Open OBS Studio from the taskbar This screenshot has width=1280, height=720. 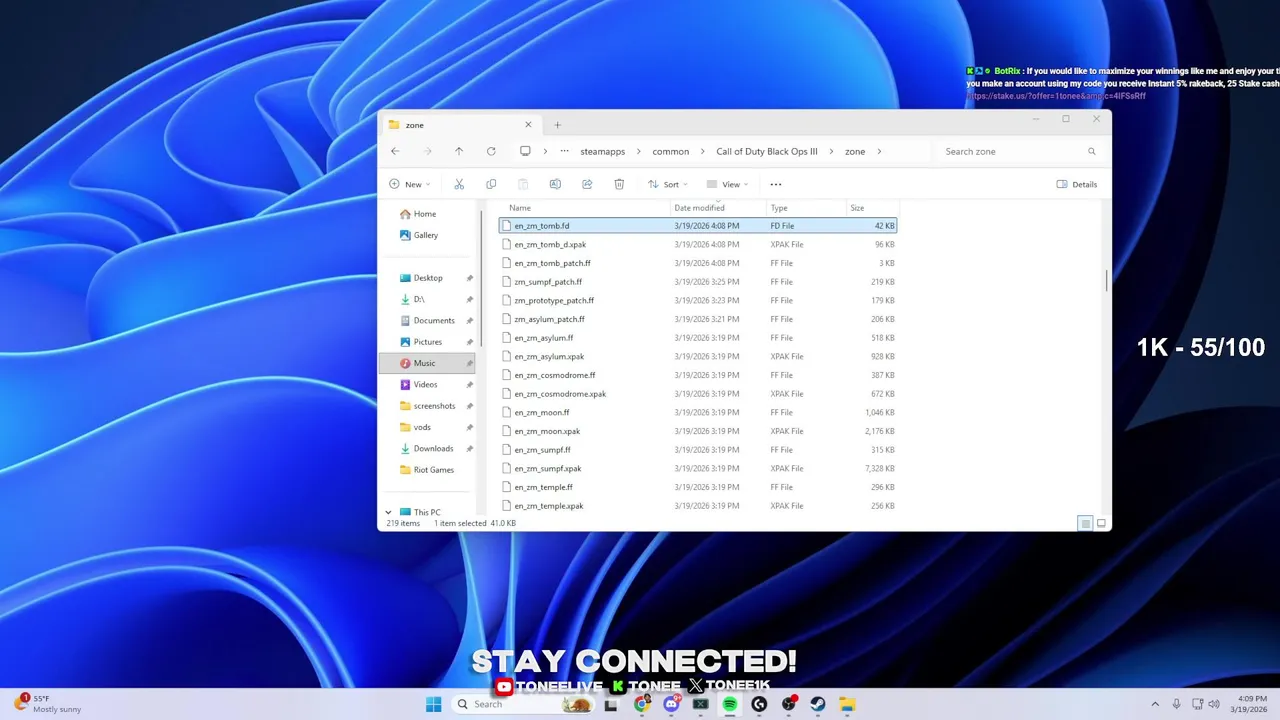coord(789,704)
